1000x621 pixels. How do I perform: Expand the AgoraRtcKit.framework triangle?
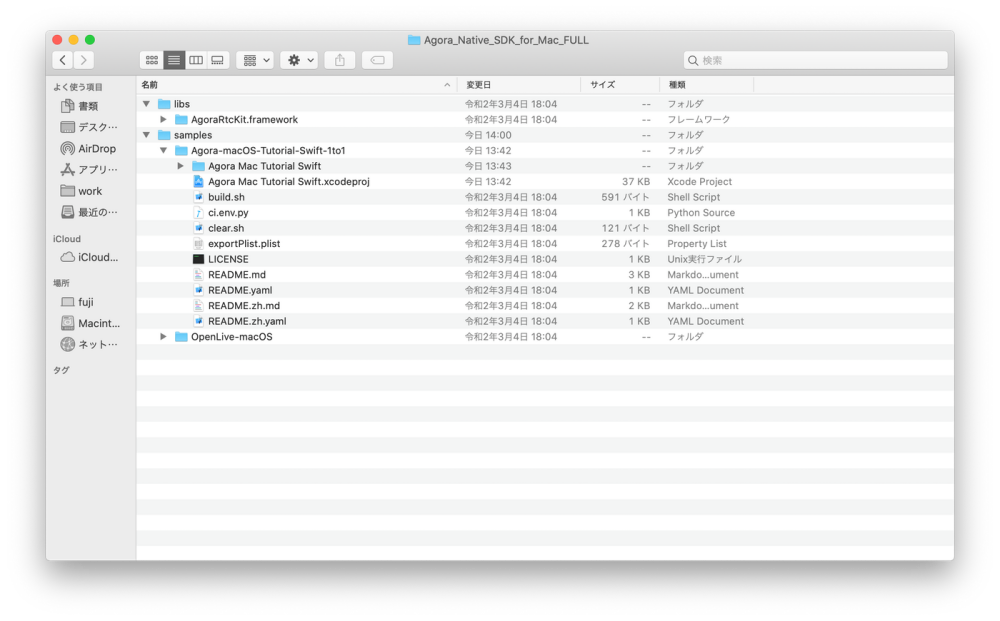[x=163, y=119]
